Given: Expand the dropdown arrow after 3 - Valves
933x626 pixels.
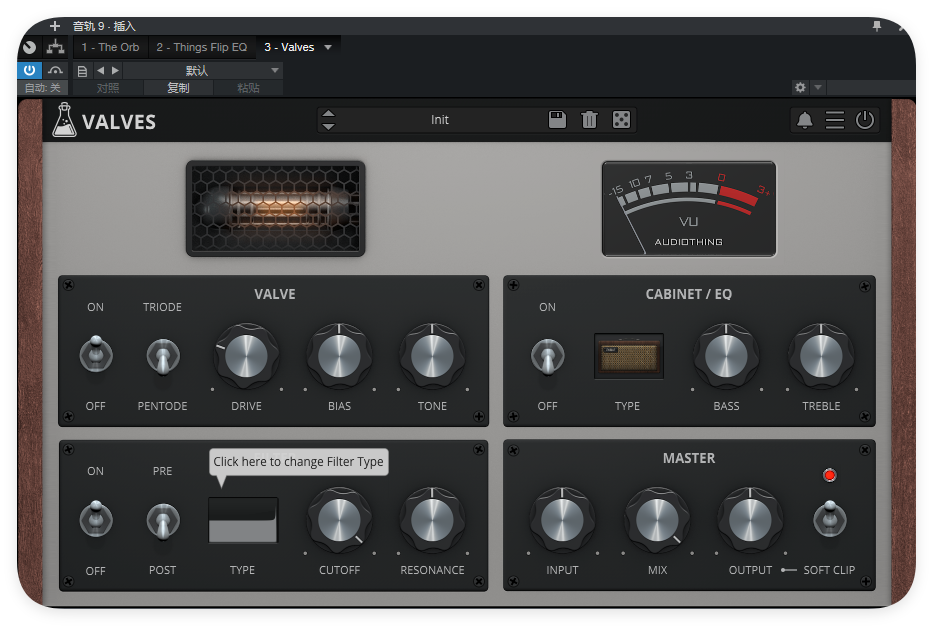Looking at the screenshot, I should (x=328, y=47).
